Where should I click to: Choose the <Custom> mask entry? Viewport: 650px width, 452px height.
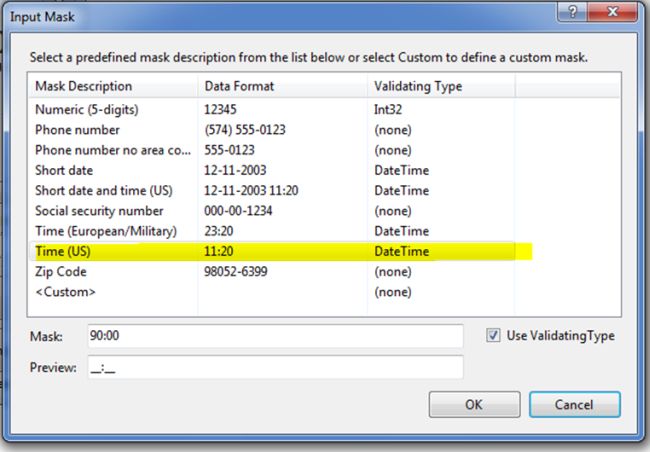coord(65,292)
